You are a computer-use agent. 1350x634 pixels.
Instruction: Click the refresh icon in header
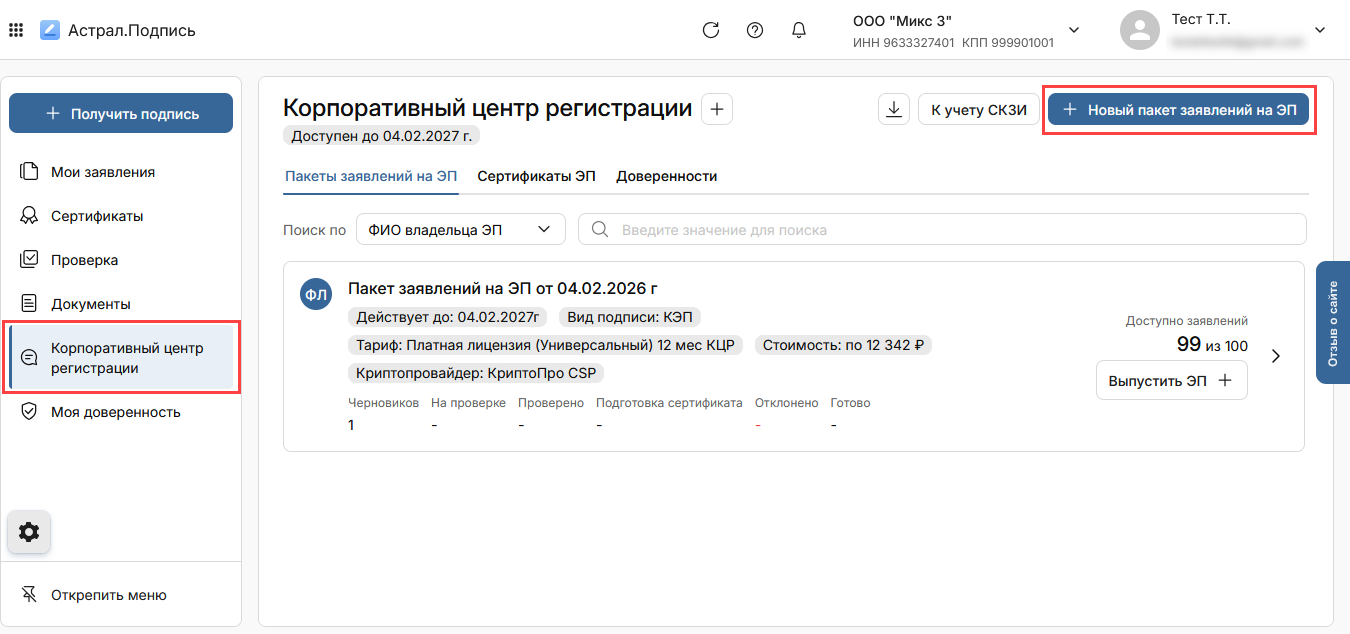coord(711,30)
